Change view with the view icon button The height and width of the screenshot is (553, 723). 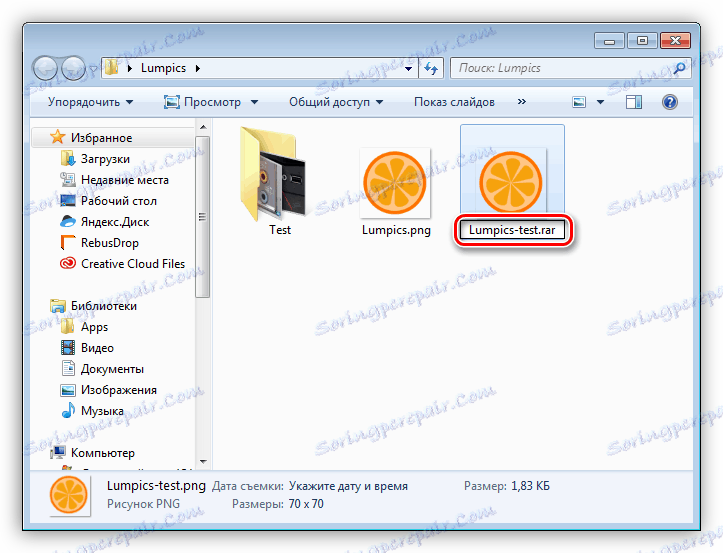579,102
